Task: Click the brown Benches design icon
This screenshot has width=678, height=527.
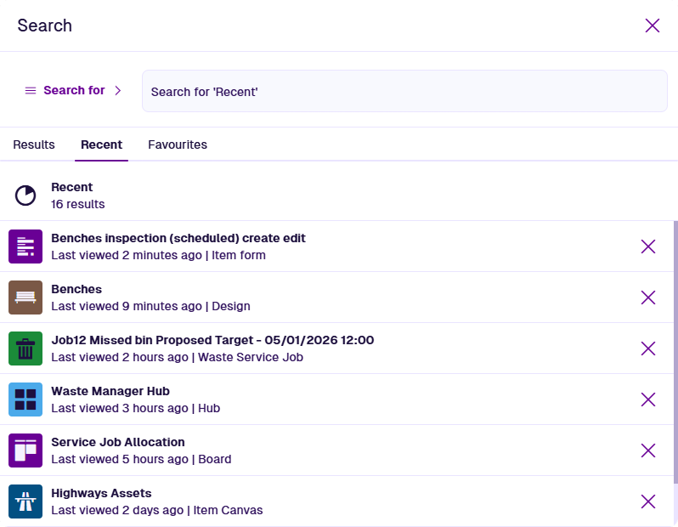Action: click(x=26, y=297)
